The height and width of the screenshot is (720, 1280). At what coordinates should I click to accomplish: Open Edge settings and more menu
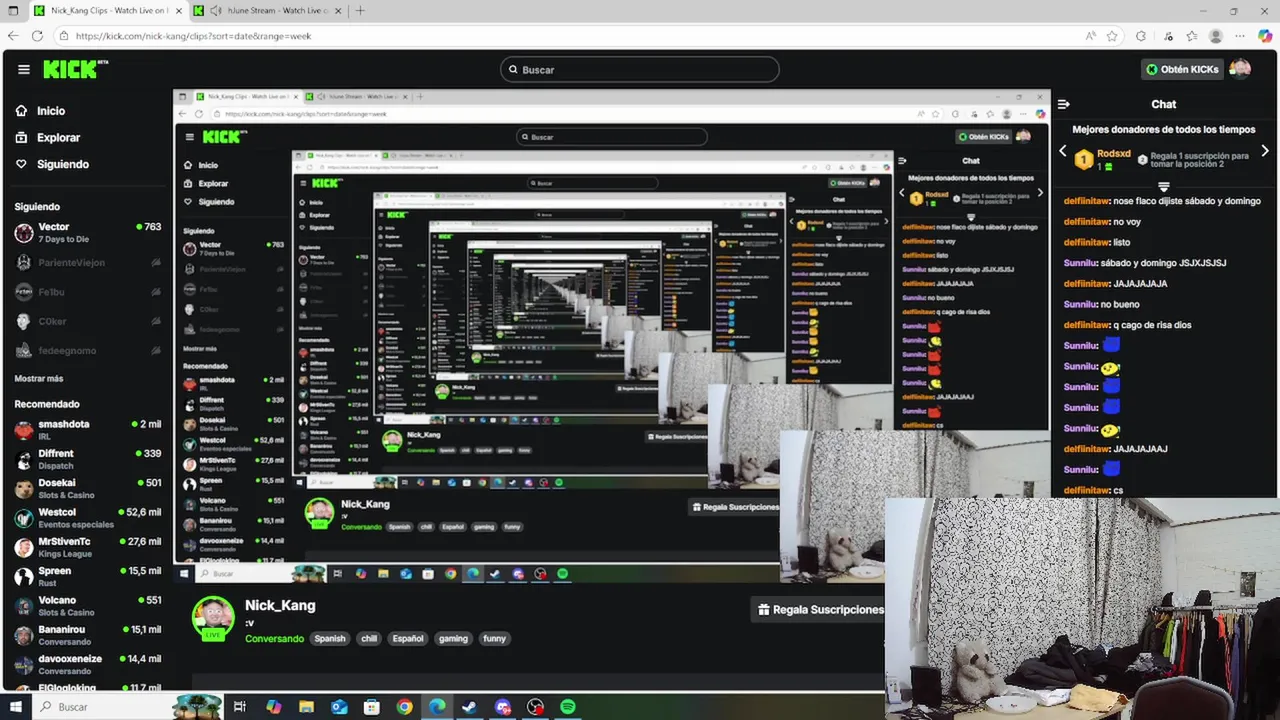(x=1241, y=36)
